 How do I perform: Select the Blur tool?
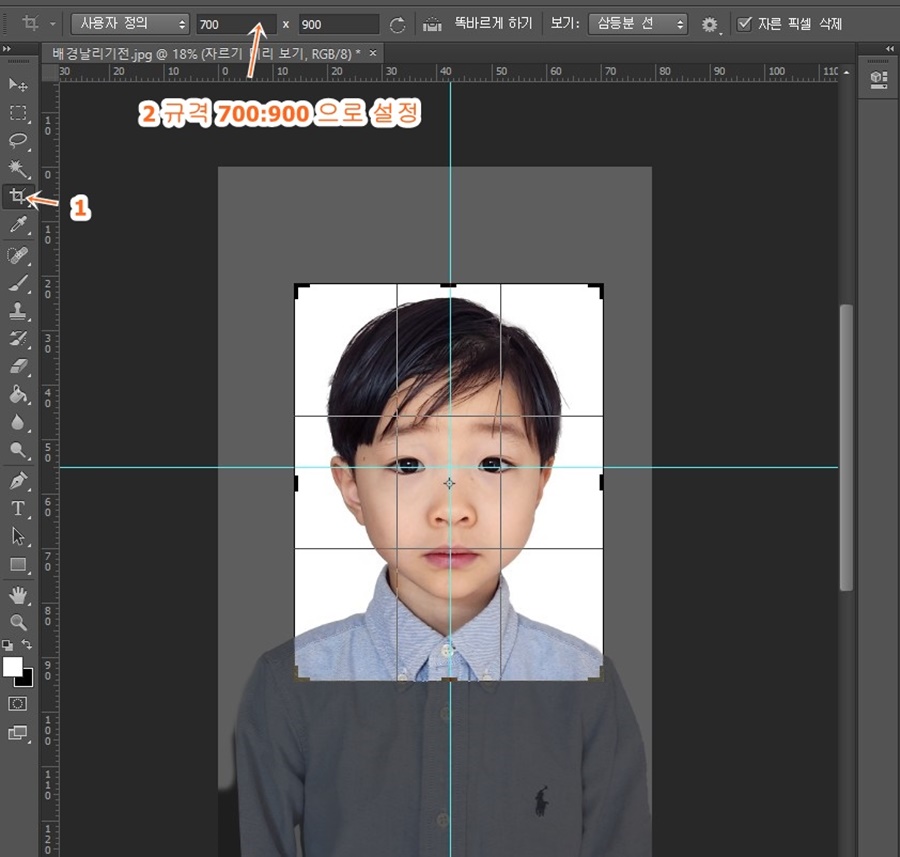point(18,423)
